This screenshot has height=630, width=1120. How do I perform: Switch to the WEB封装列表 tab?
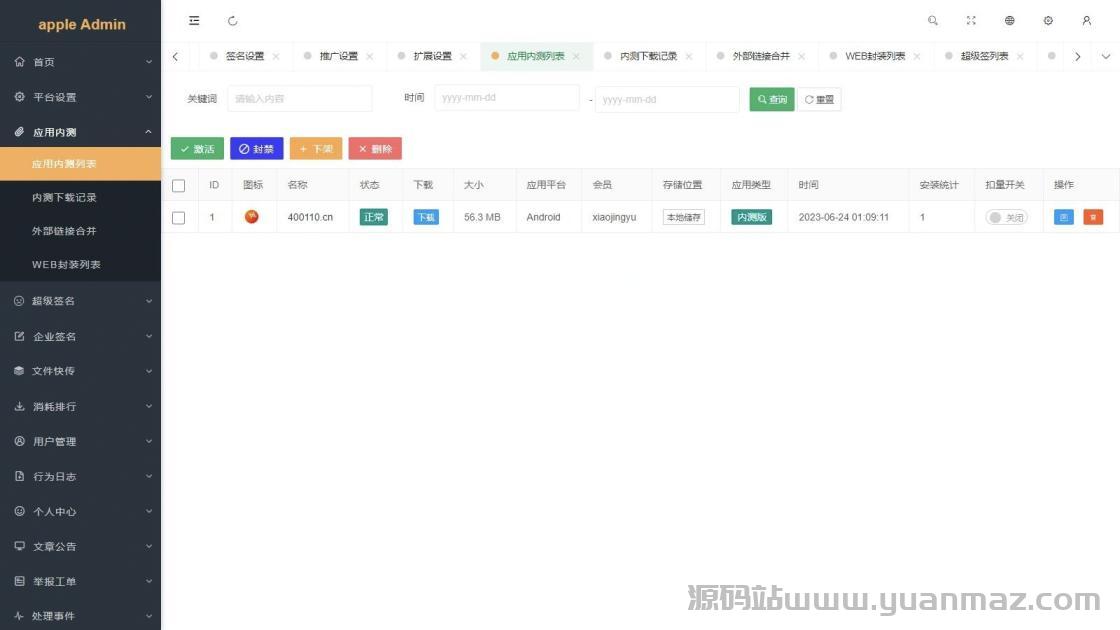(x=875, y=56)
